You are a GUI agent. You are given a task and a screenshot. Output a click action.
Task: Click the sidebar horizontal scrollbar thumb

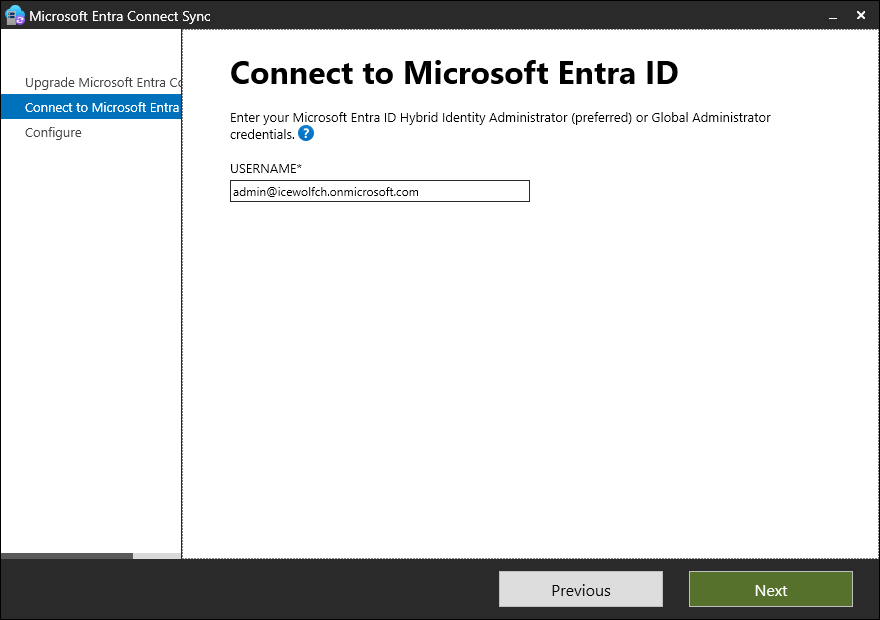point(67,556)
